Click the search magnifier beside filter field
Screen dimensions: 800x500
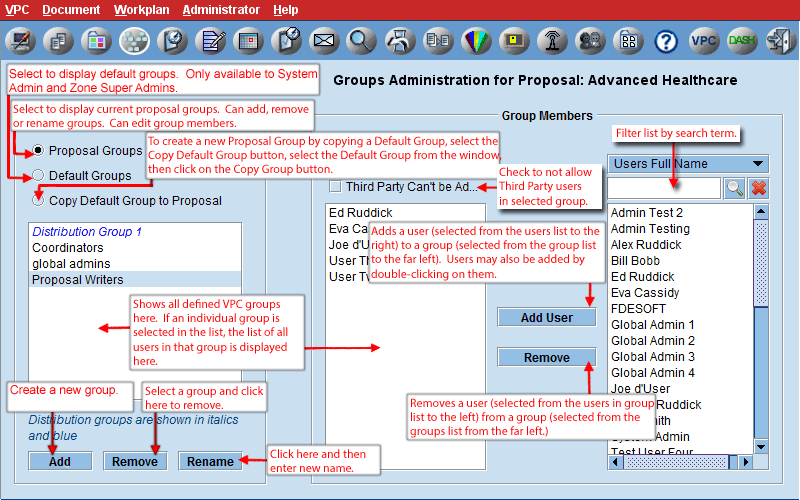coord(734,188)
